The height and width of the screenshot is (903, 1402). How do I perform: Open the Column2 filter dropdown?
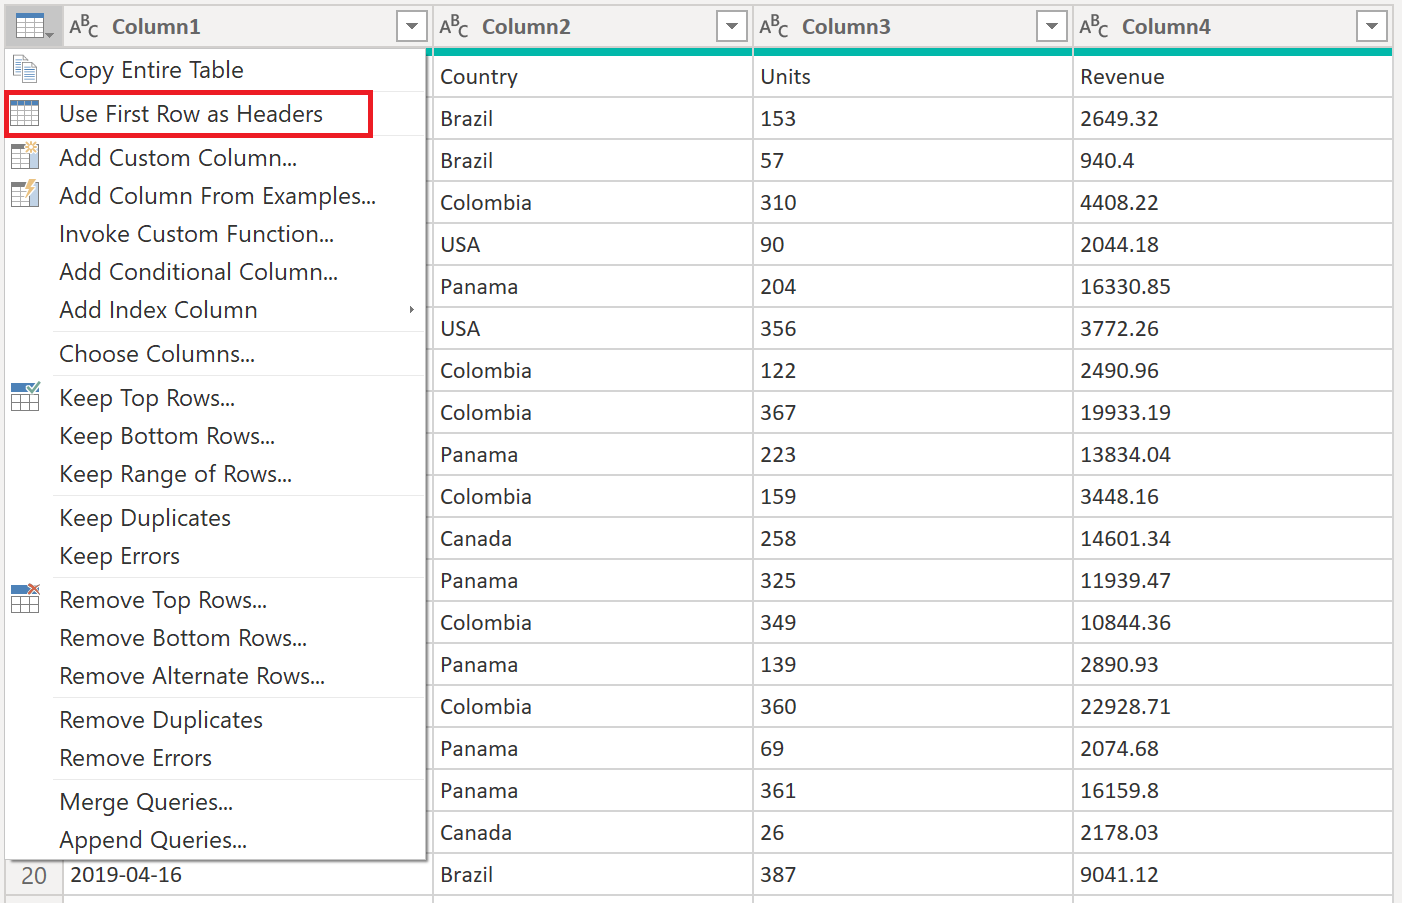tap(729, 26)
